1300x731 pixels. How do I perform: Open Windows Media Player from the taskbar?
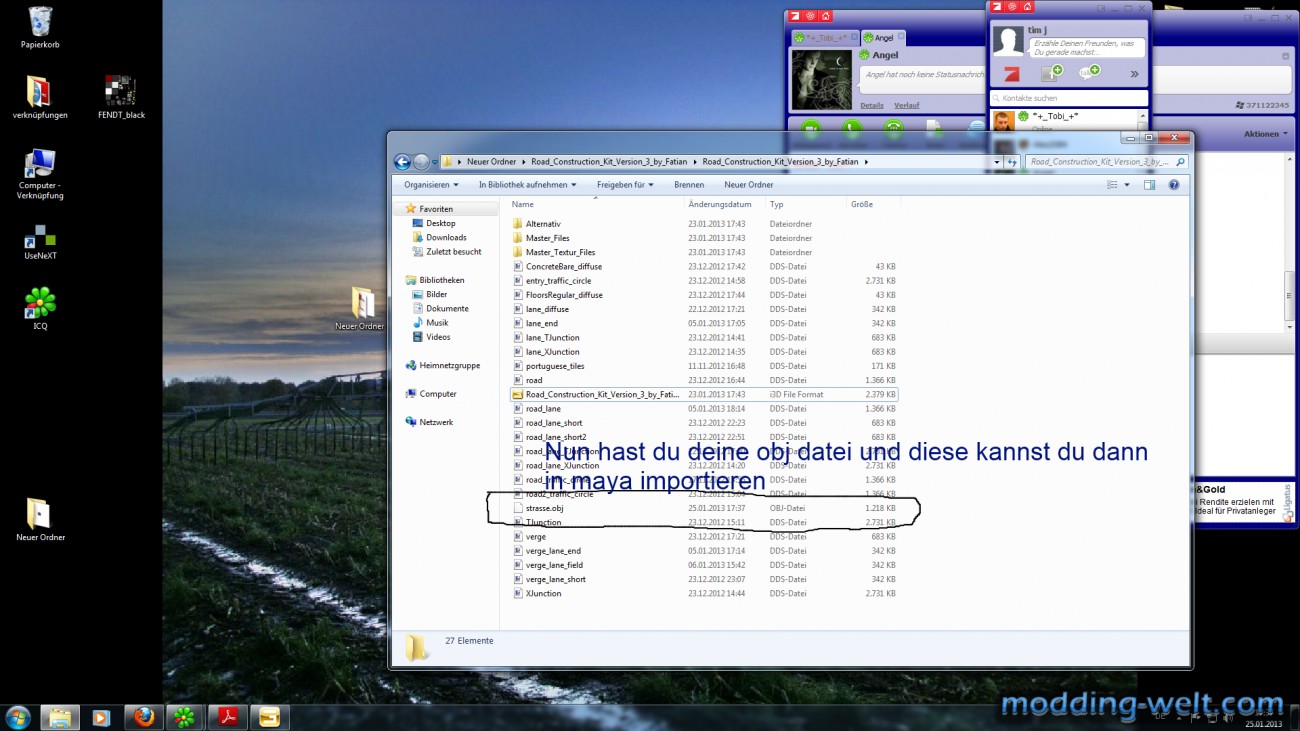[101, 717]
